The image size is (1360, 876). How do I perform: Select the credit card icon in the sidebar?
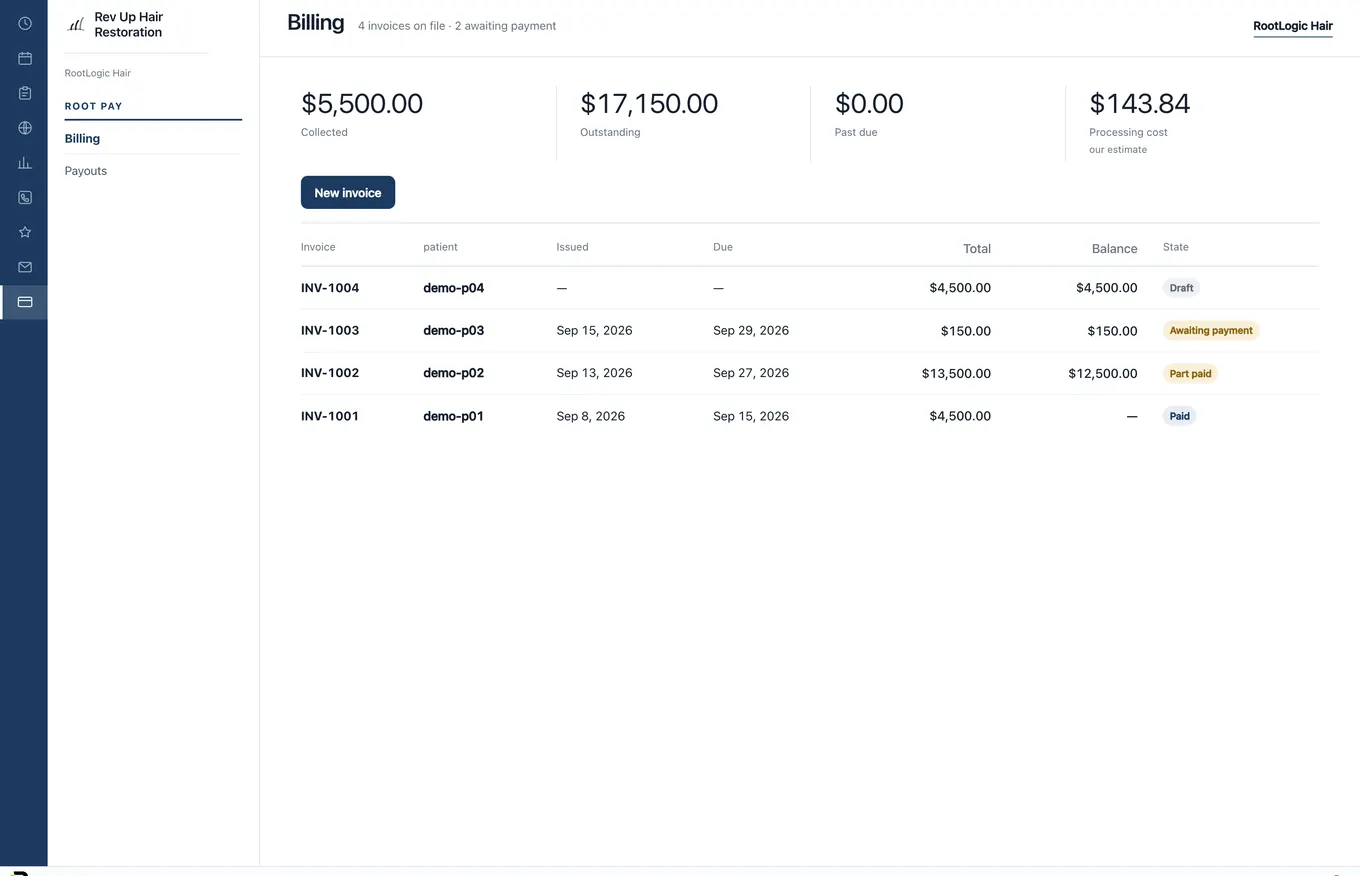point(25,302)
